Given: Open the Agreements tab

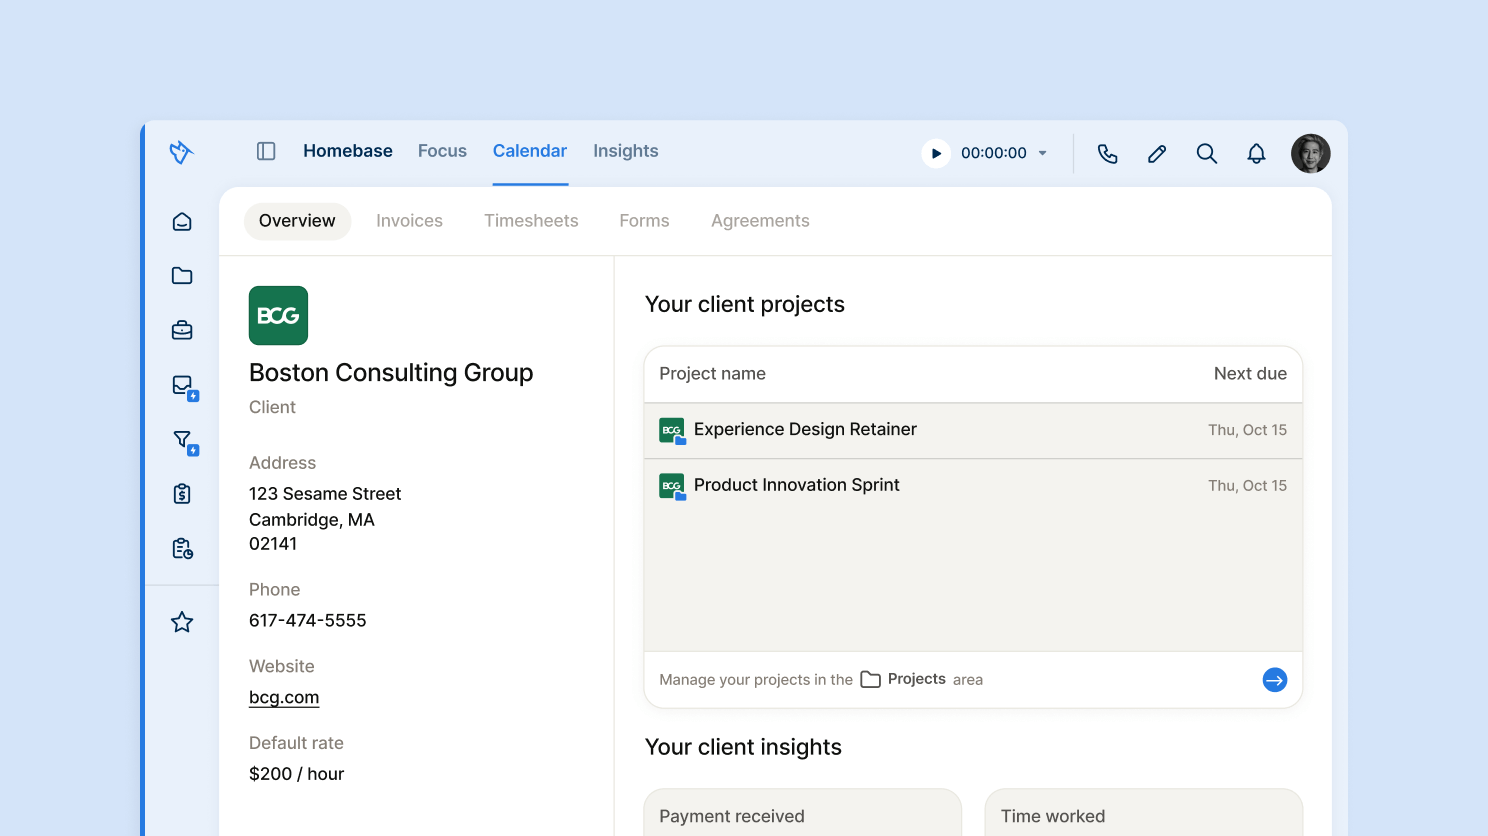Looking at the screenshot, I should [x=760, y=221].
